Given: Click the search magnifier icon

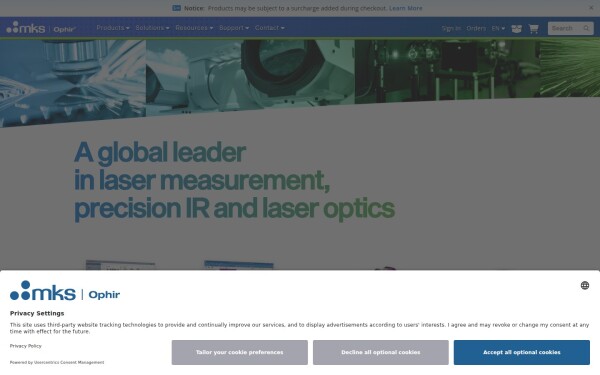Looking at the screenshot, I should click(586, 28).
